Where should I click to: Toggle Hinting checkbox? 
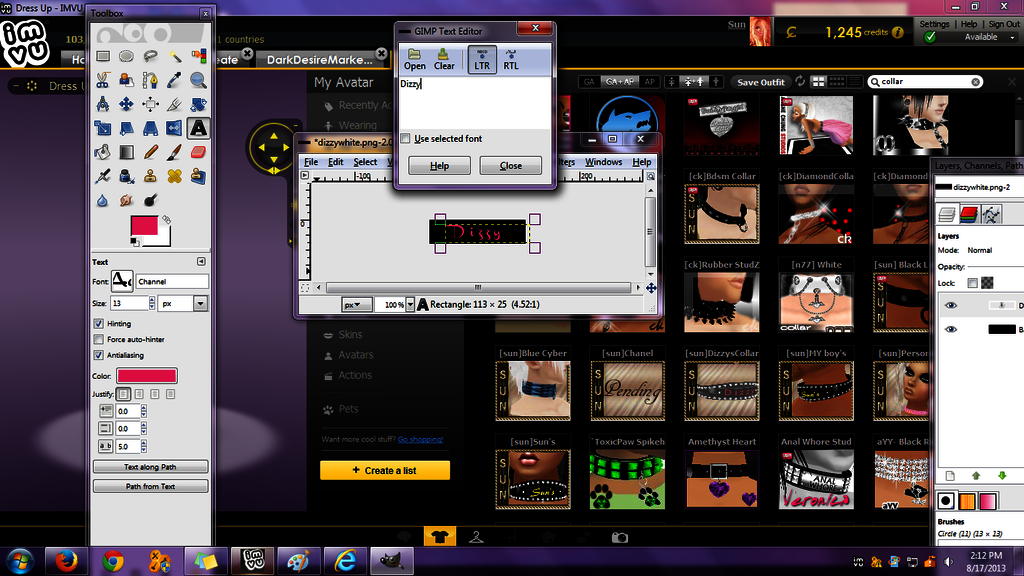[x=99, y=323]
